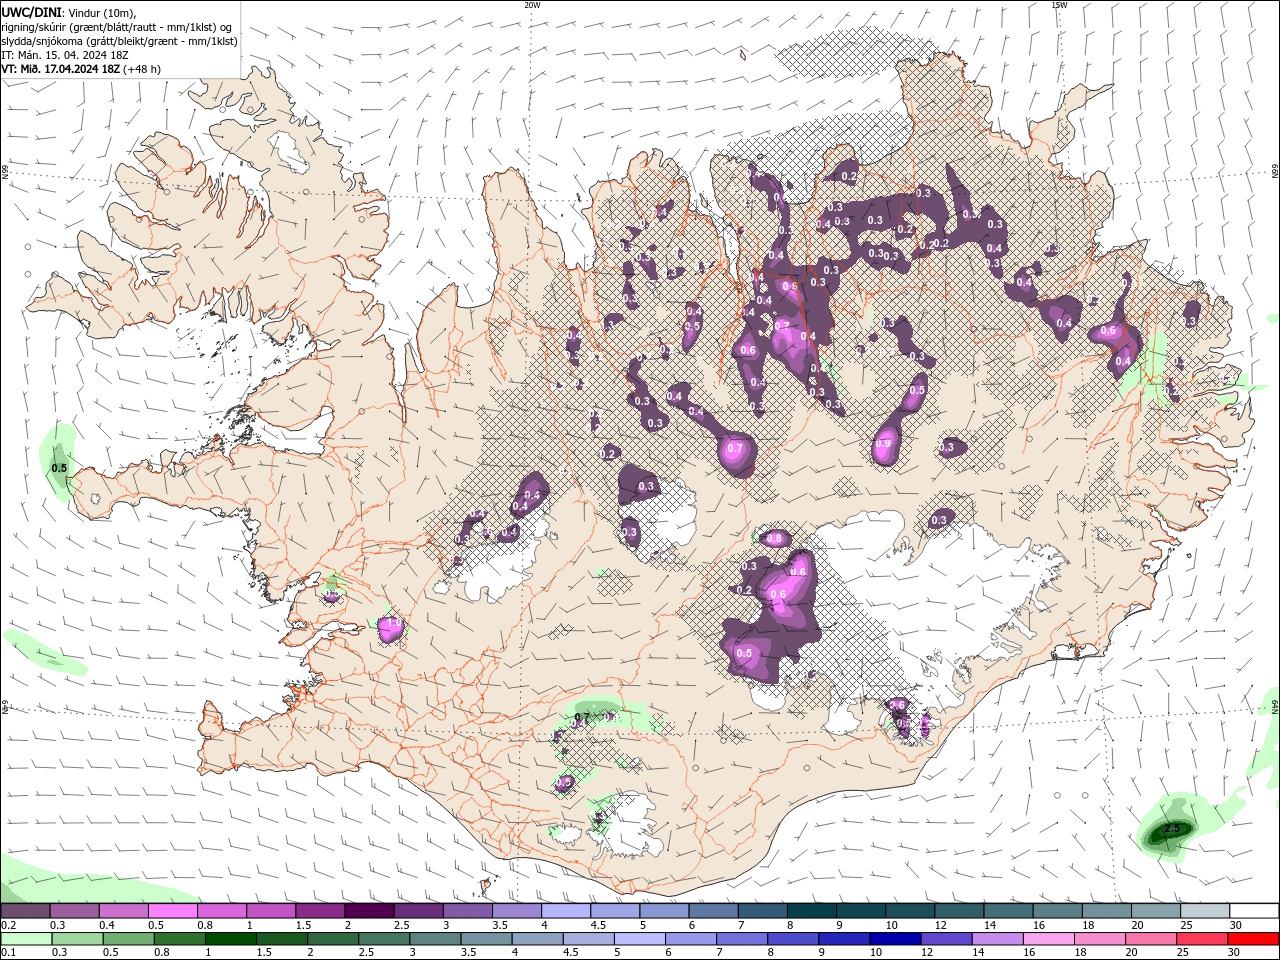The height and width of the screenshot is (960, 1280).
Task: Click the '20W' longitude label
Action: 532,5
